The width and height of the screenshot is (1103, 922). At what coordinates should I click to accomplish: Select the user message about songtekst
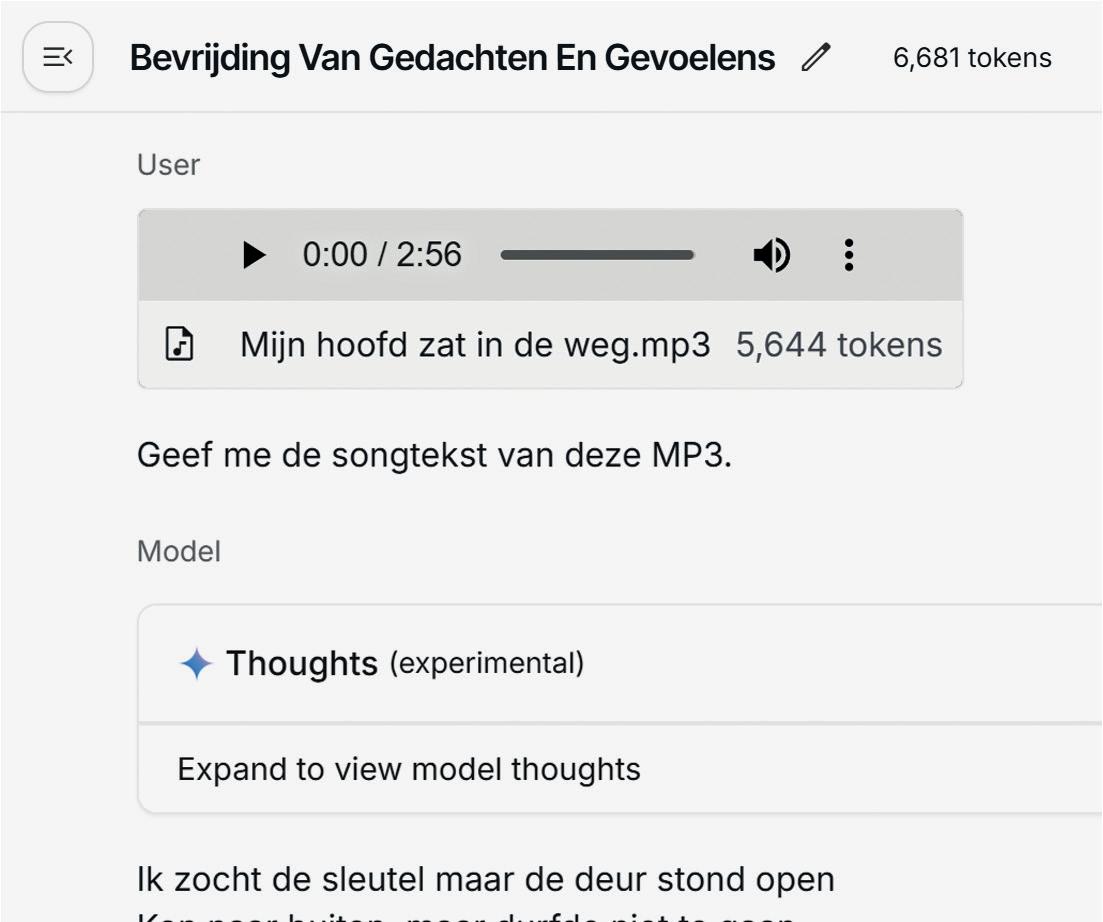click(434, 455)
